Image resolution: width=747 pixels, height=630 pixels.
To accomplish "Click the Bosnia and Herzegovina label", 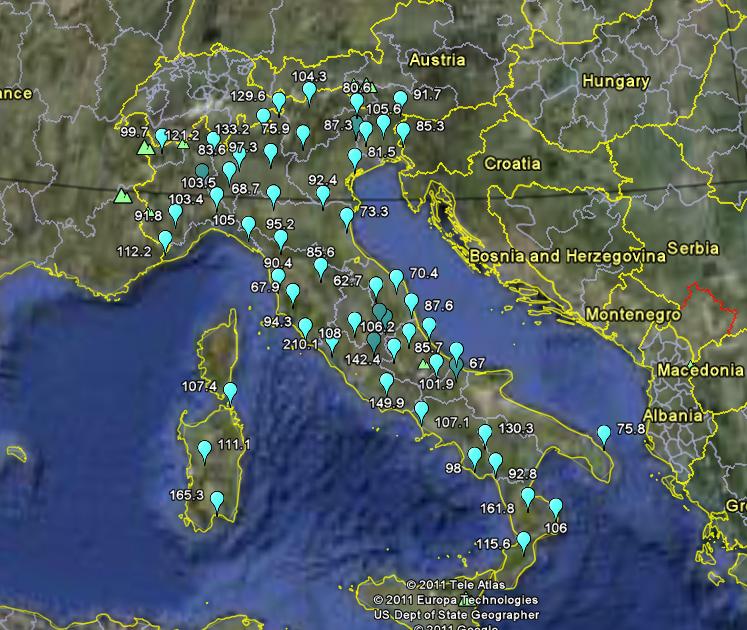I will tap(567, 256).
